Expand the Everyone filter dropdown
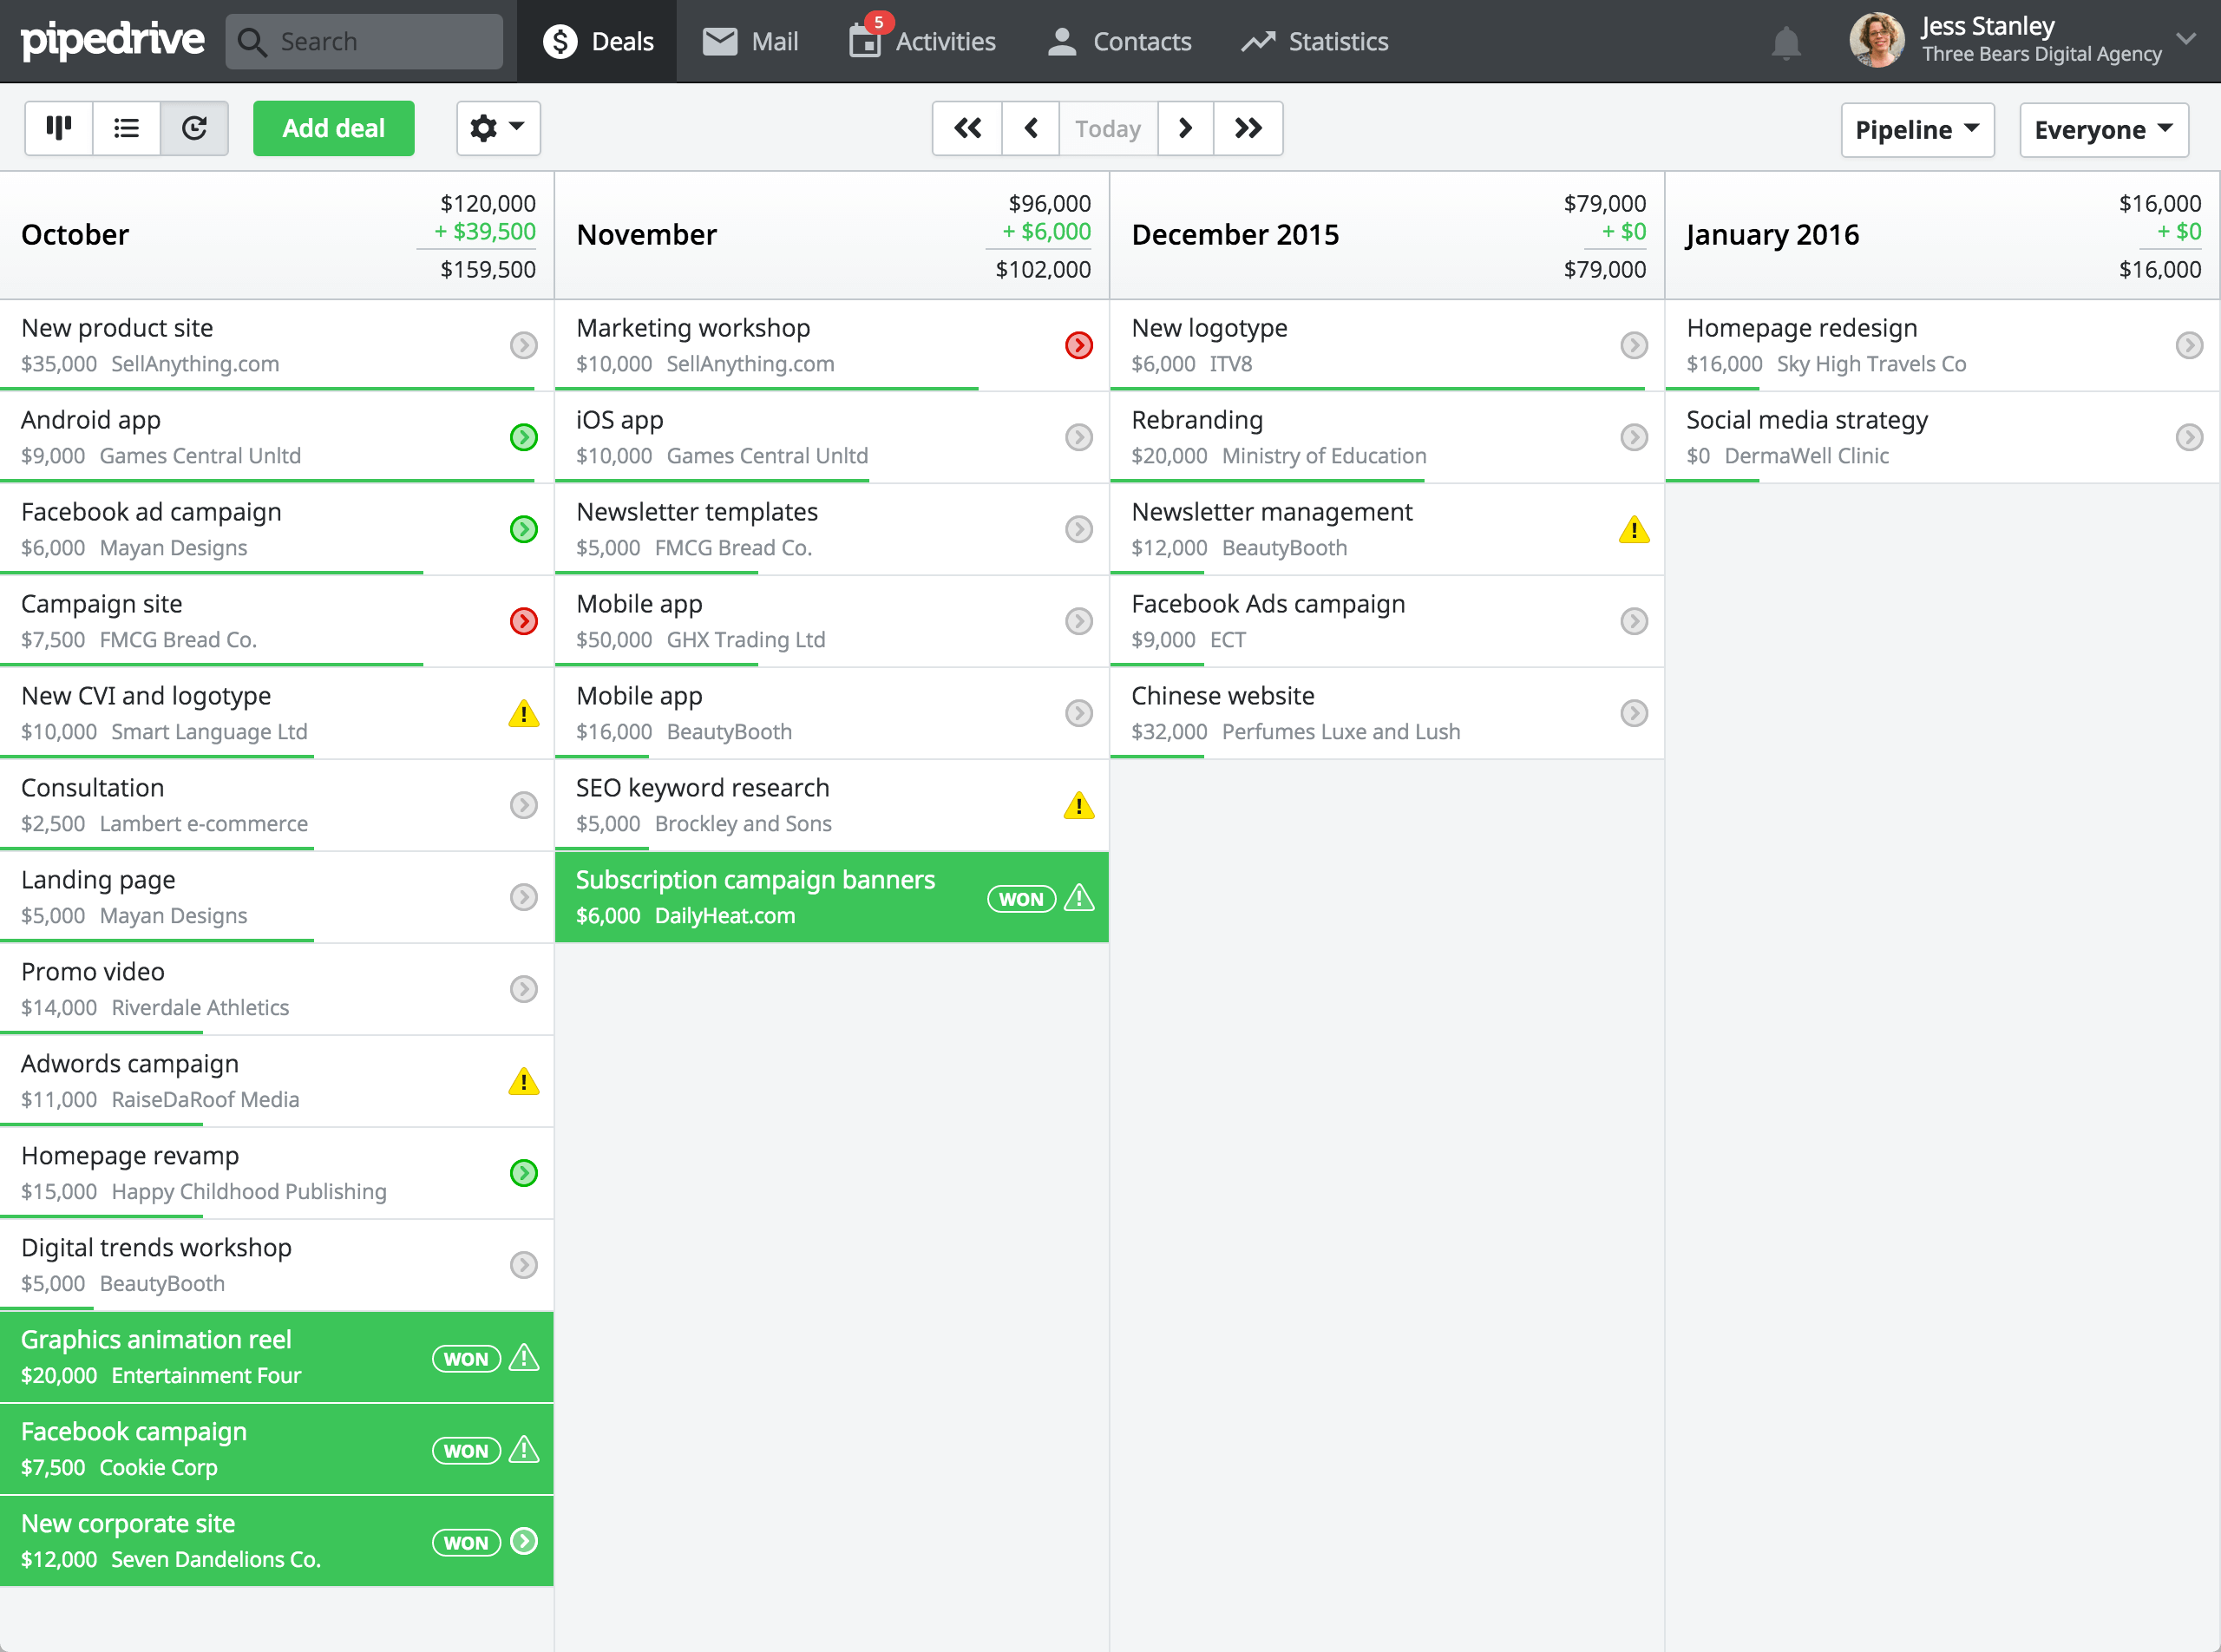The height and width of the screenshot is (1652, 2221). tap(2101, 127)
